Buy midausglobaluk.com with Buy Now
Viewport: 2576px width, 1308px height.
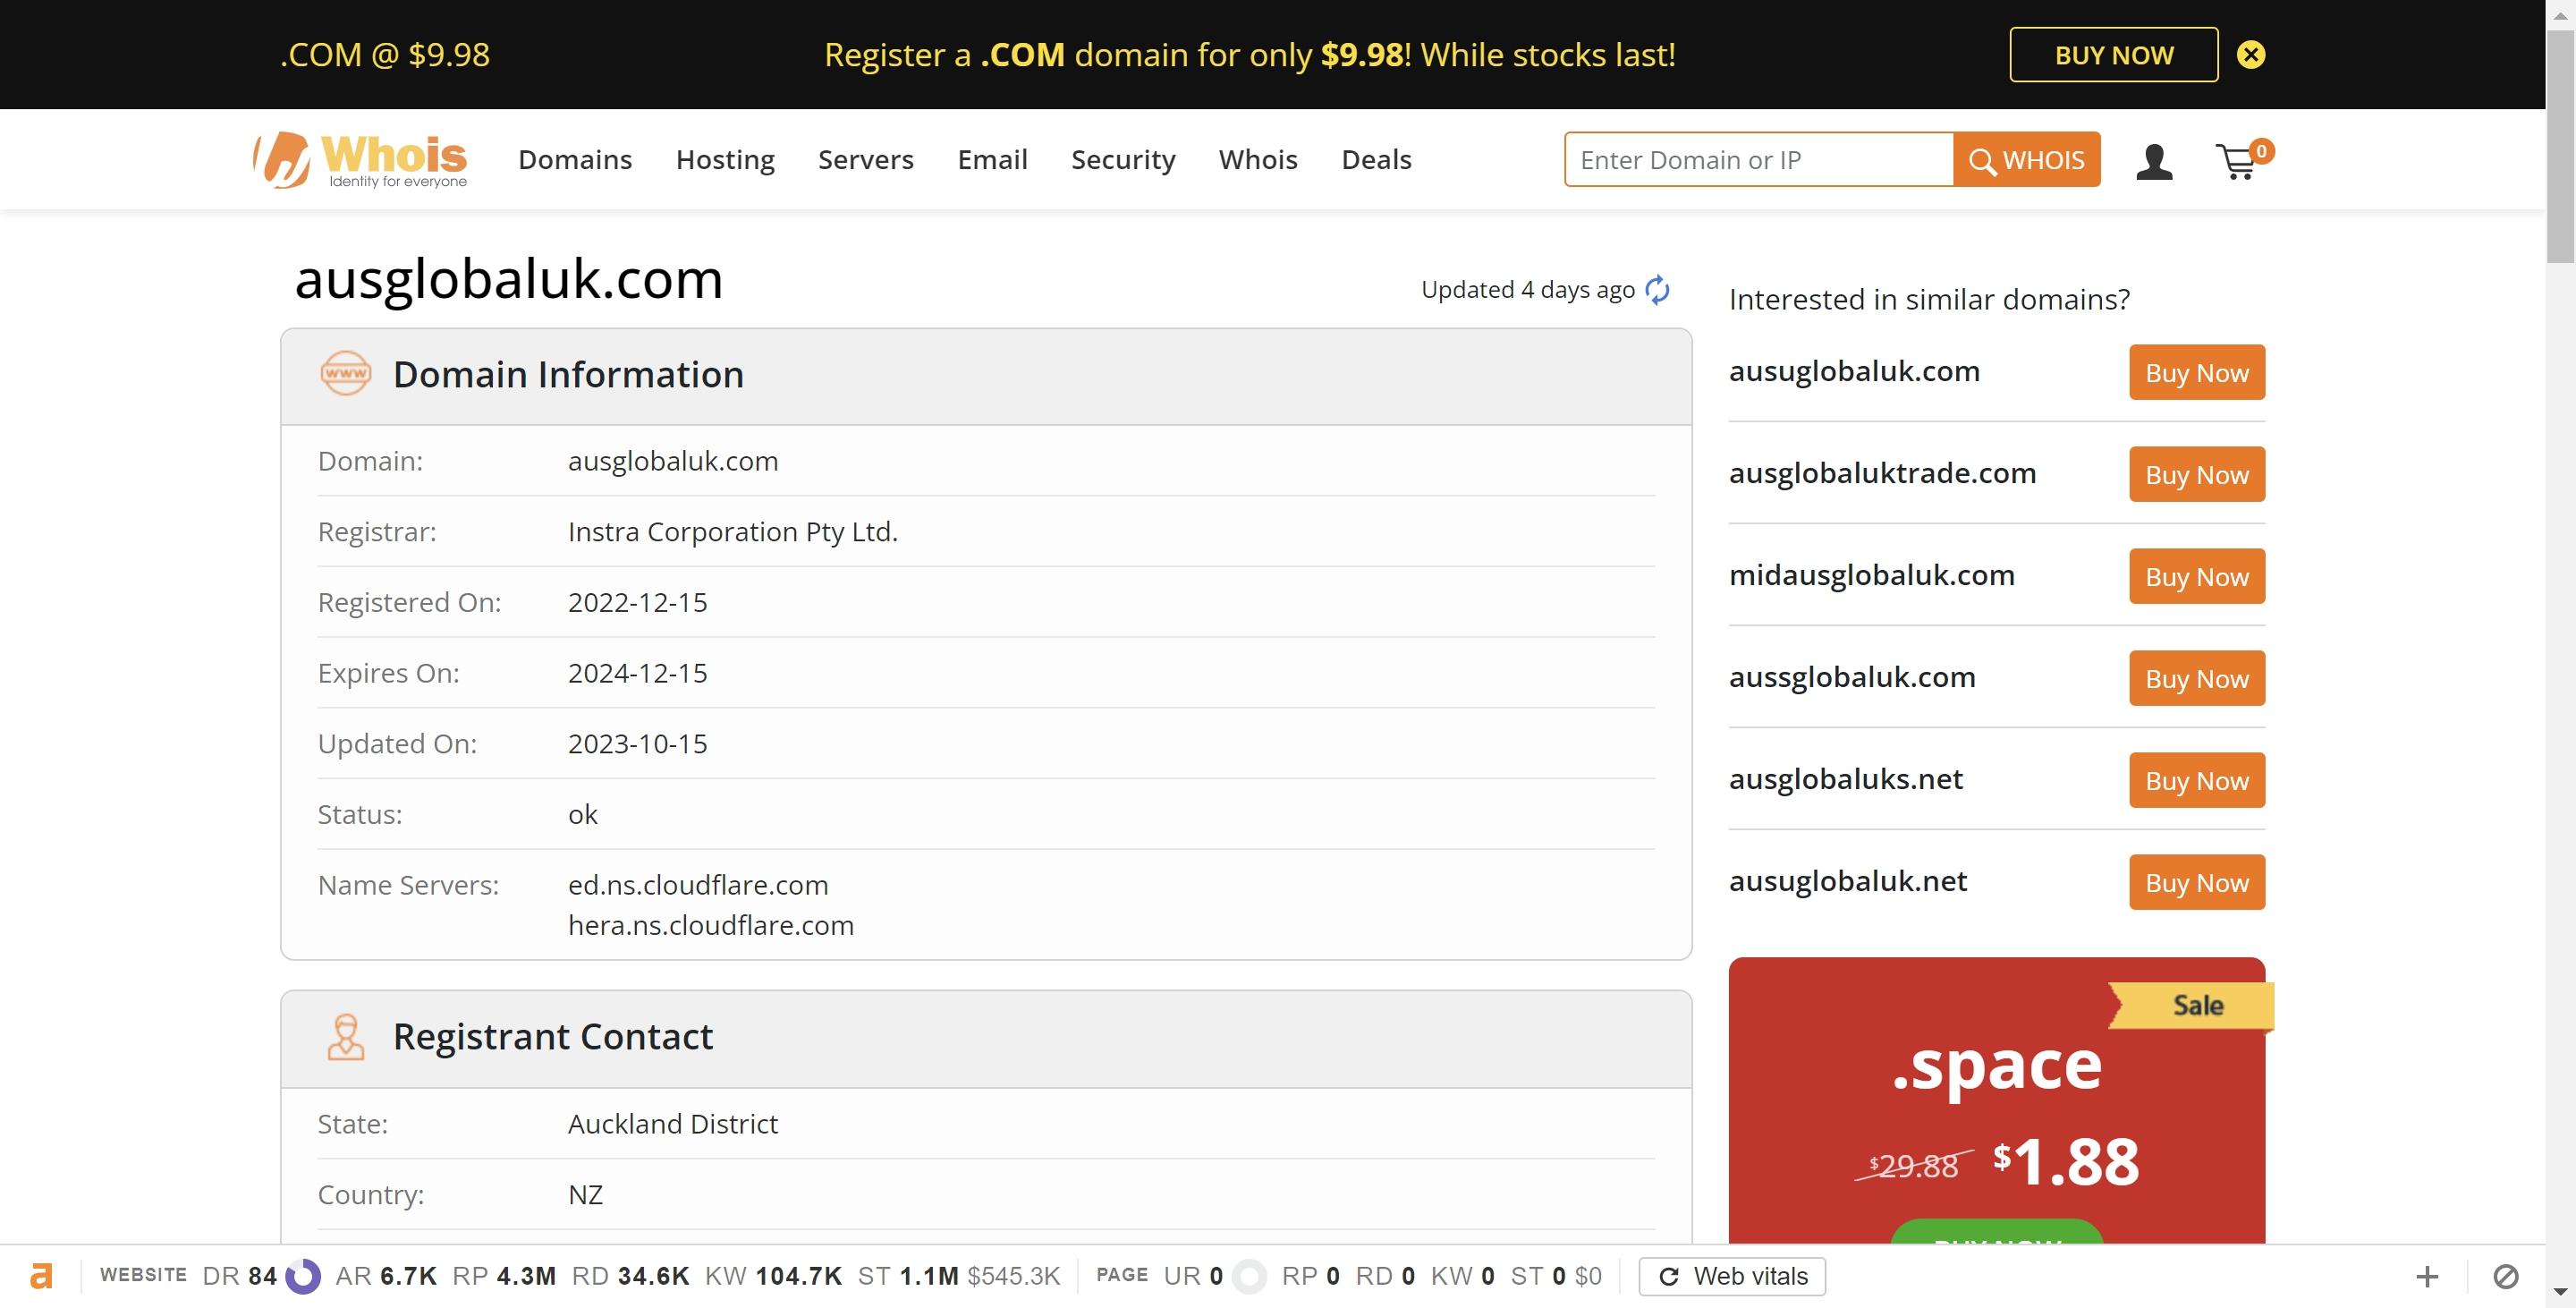point(2196,577)
